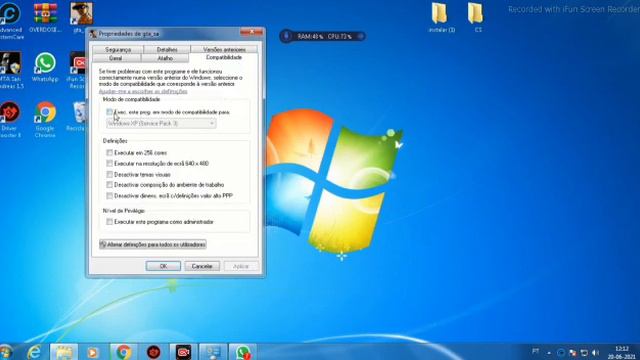Select the gta_sa desktop shortcut

(81, 18)
